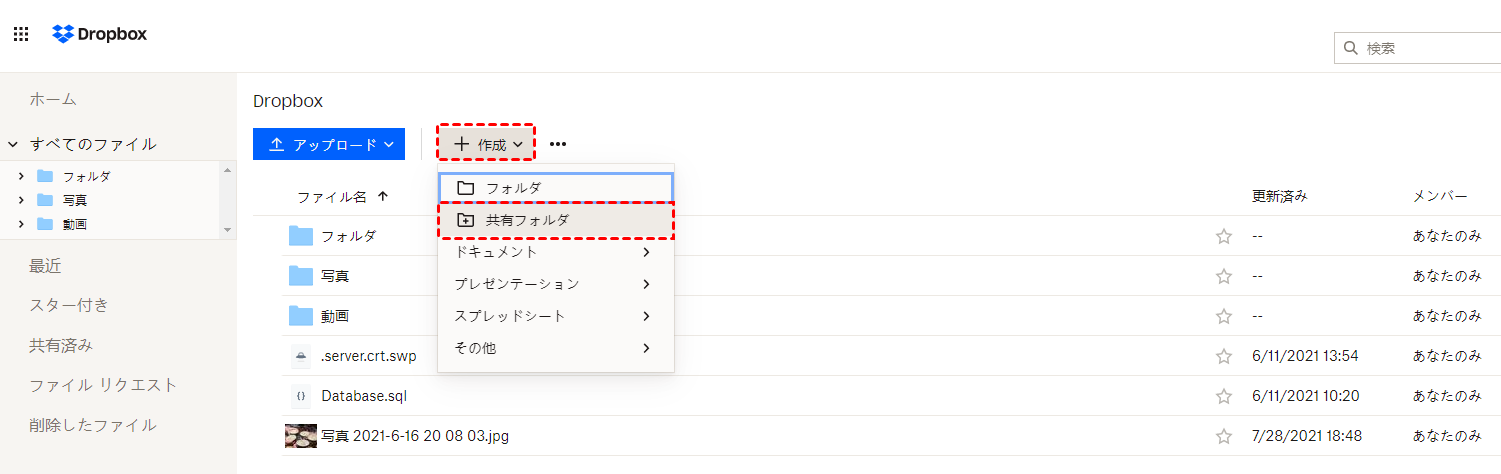Expand the 動画 sidebar tree node

21,224
